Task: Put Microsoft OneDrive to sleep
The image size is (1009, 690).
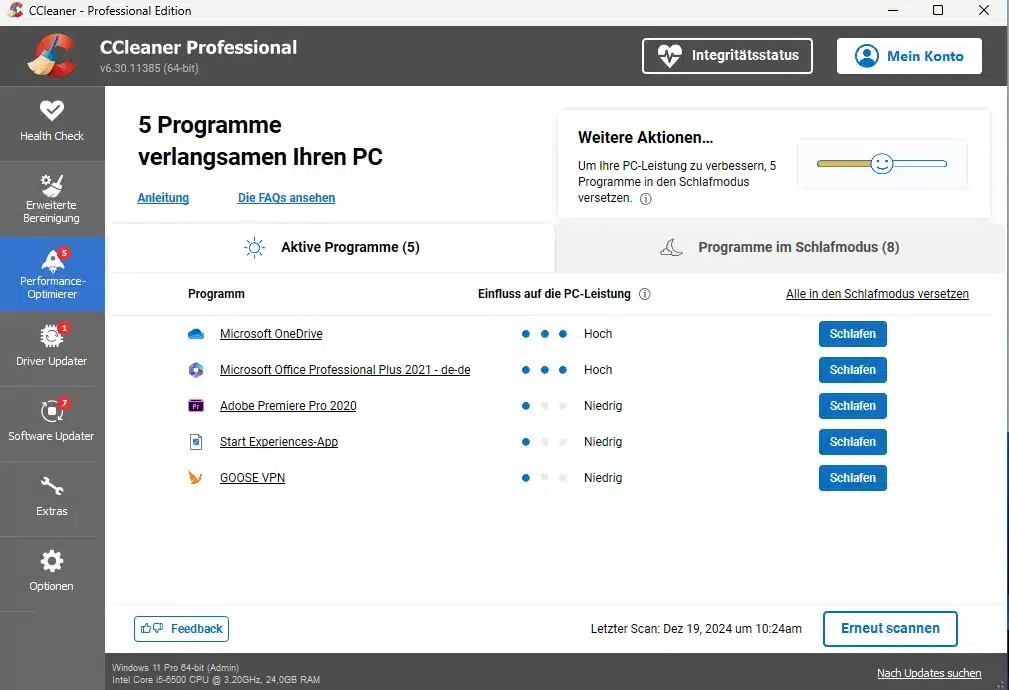Action: click(x=853, y=334)
